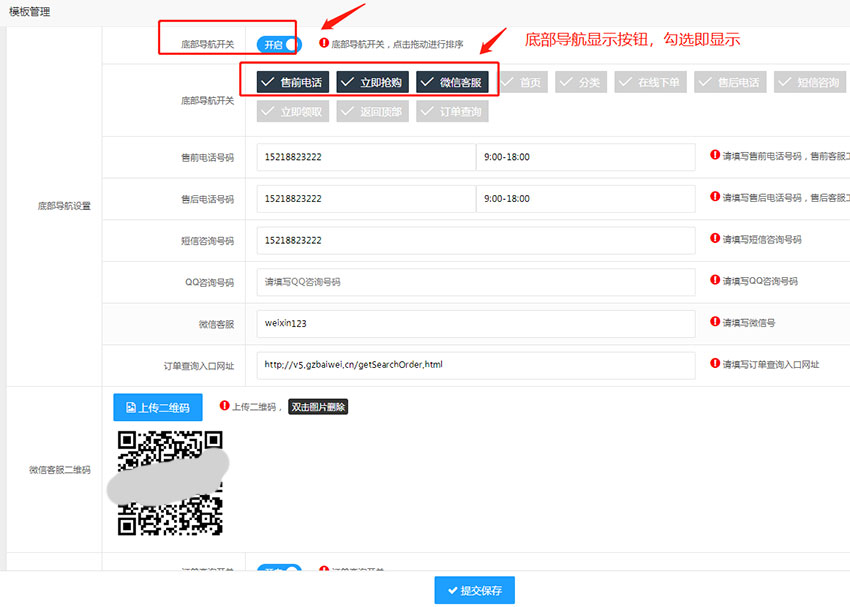Image resolution: width=850 pixels, height=607 pixels.
Task: Click the warning icon beside 请填写QQ咨询号码
Action: click(715, 280)
